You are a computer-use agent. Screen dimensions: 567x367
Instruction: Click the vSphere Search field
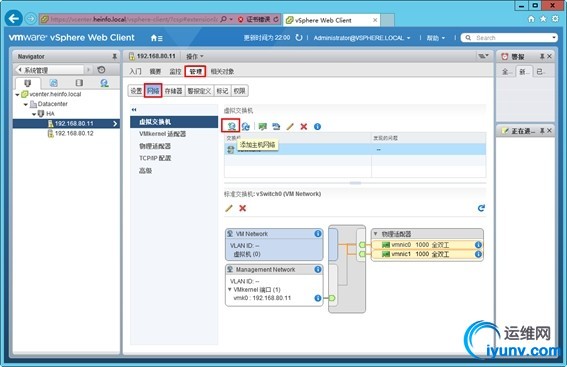click(510, 38)
